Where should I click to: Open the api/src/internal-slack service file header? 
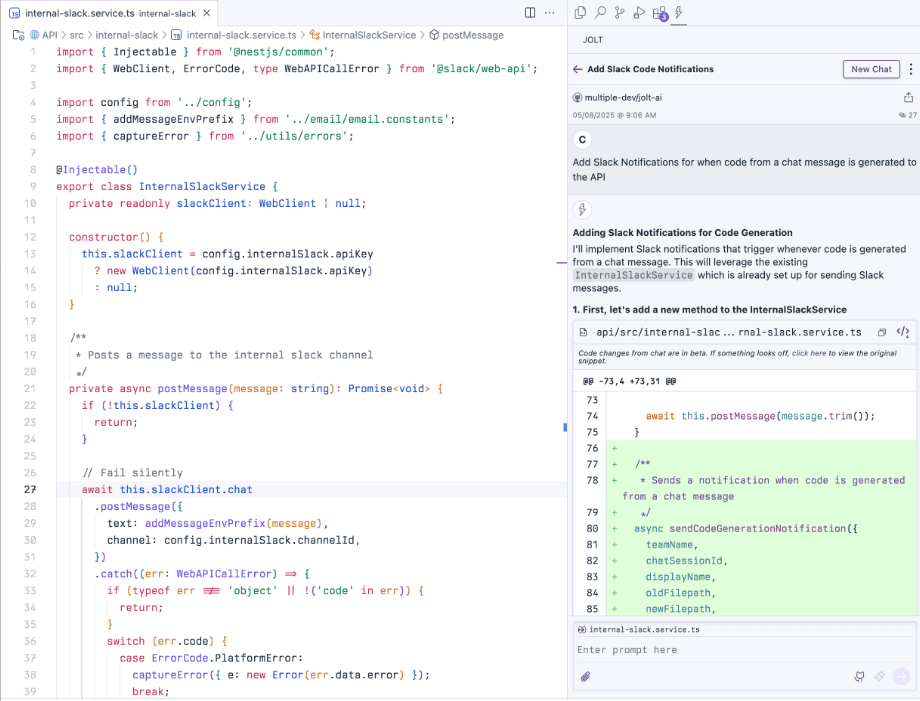(729, 333)
